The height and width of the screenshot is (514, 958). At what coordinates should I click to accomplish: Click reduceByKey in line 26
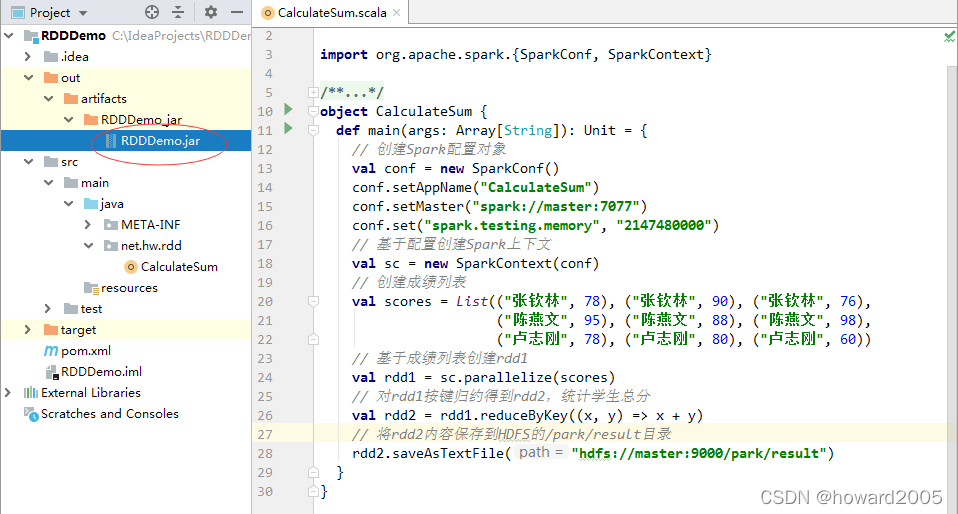pos(524,416)
